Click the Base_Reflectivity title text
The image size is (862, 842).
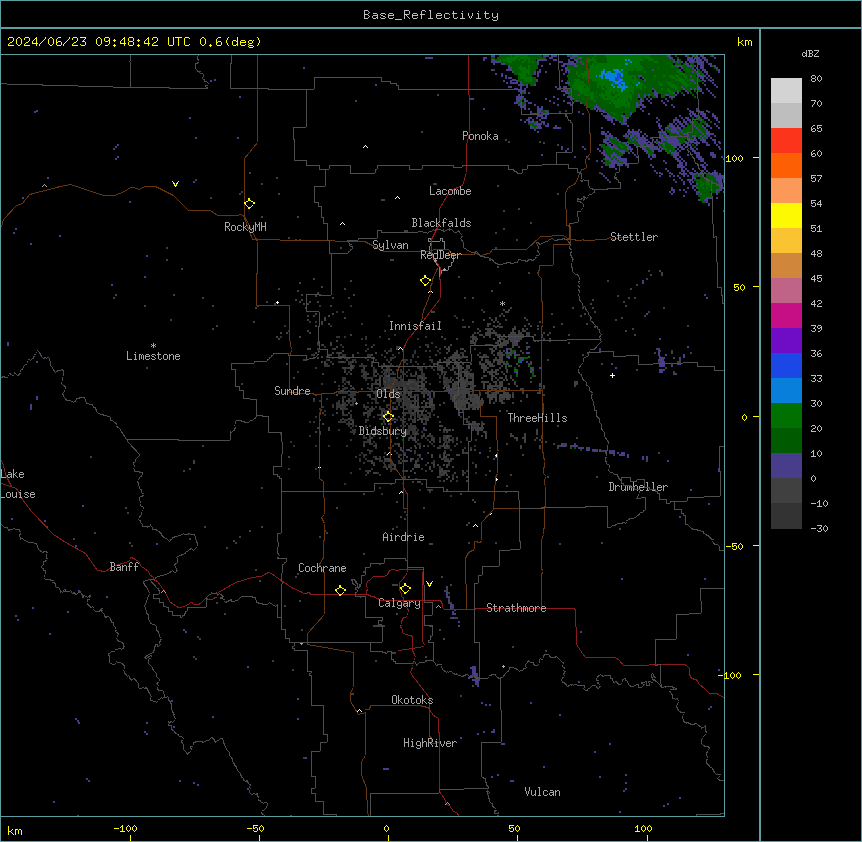[431, 15]
